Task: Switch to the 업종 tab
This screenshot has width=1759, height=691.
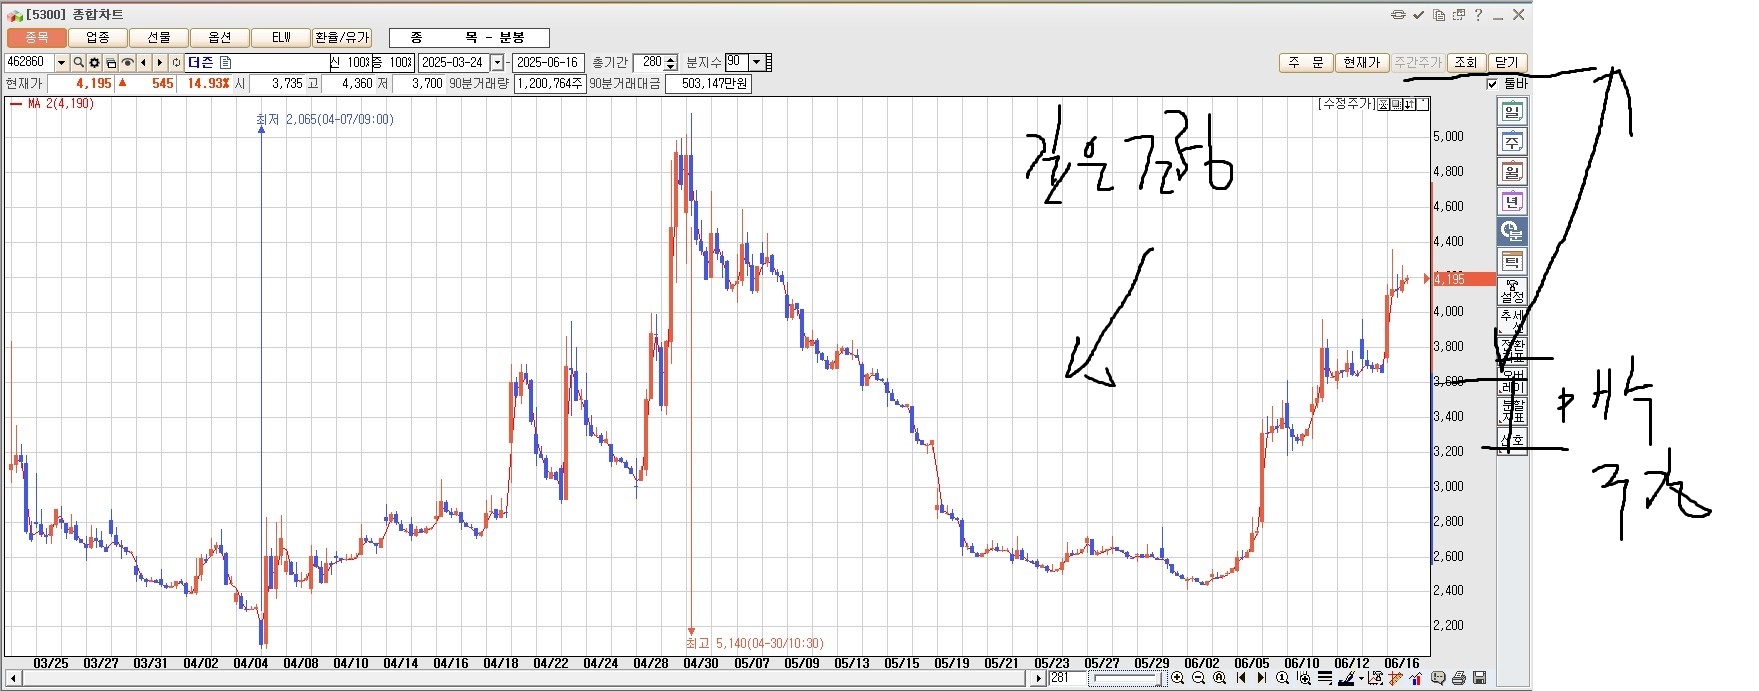Action: (98, 38)
